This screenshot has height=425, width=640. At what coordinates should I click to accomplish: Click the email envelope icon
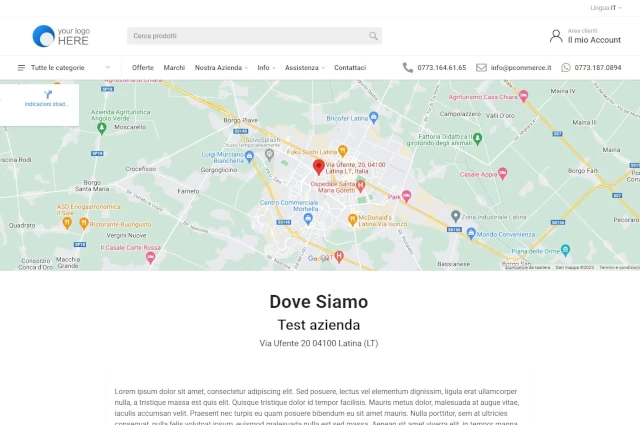[481, 67]
